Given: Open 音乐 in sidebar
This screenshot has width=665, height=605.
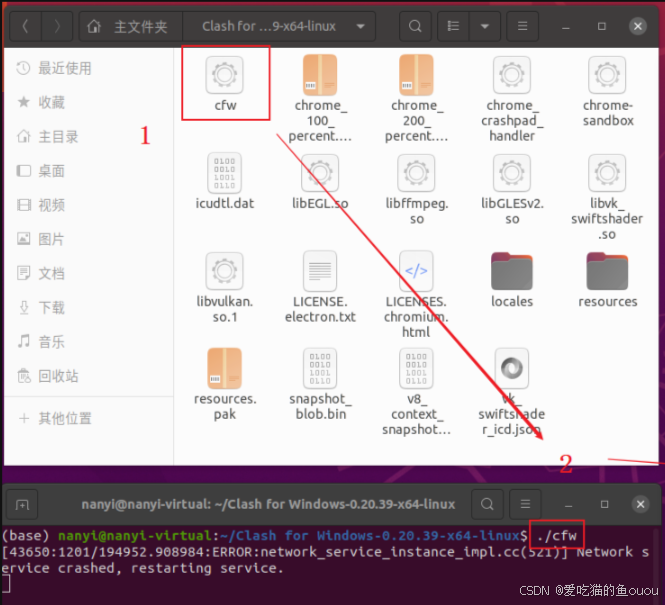Looking at the screenshot, I should [88, 342].
